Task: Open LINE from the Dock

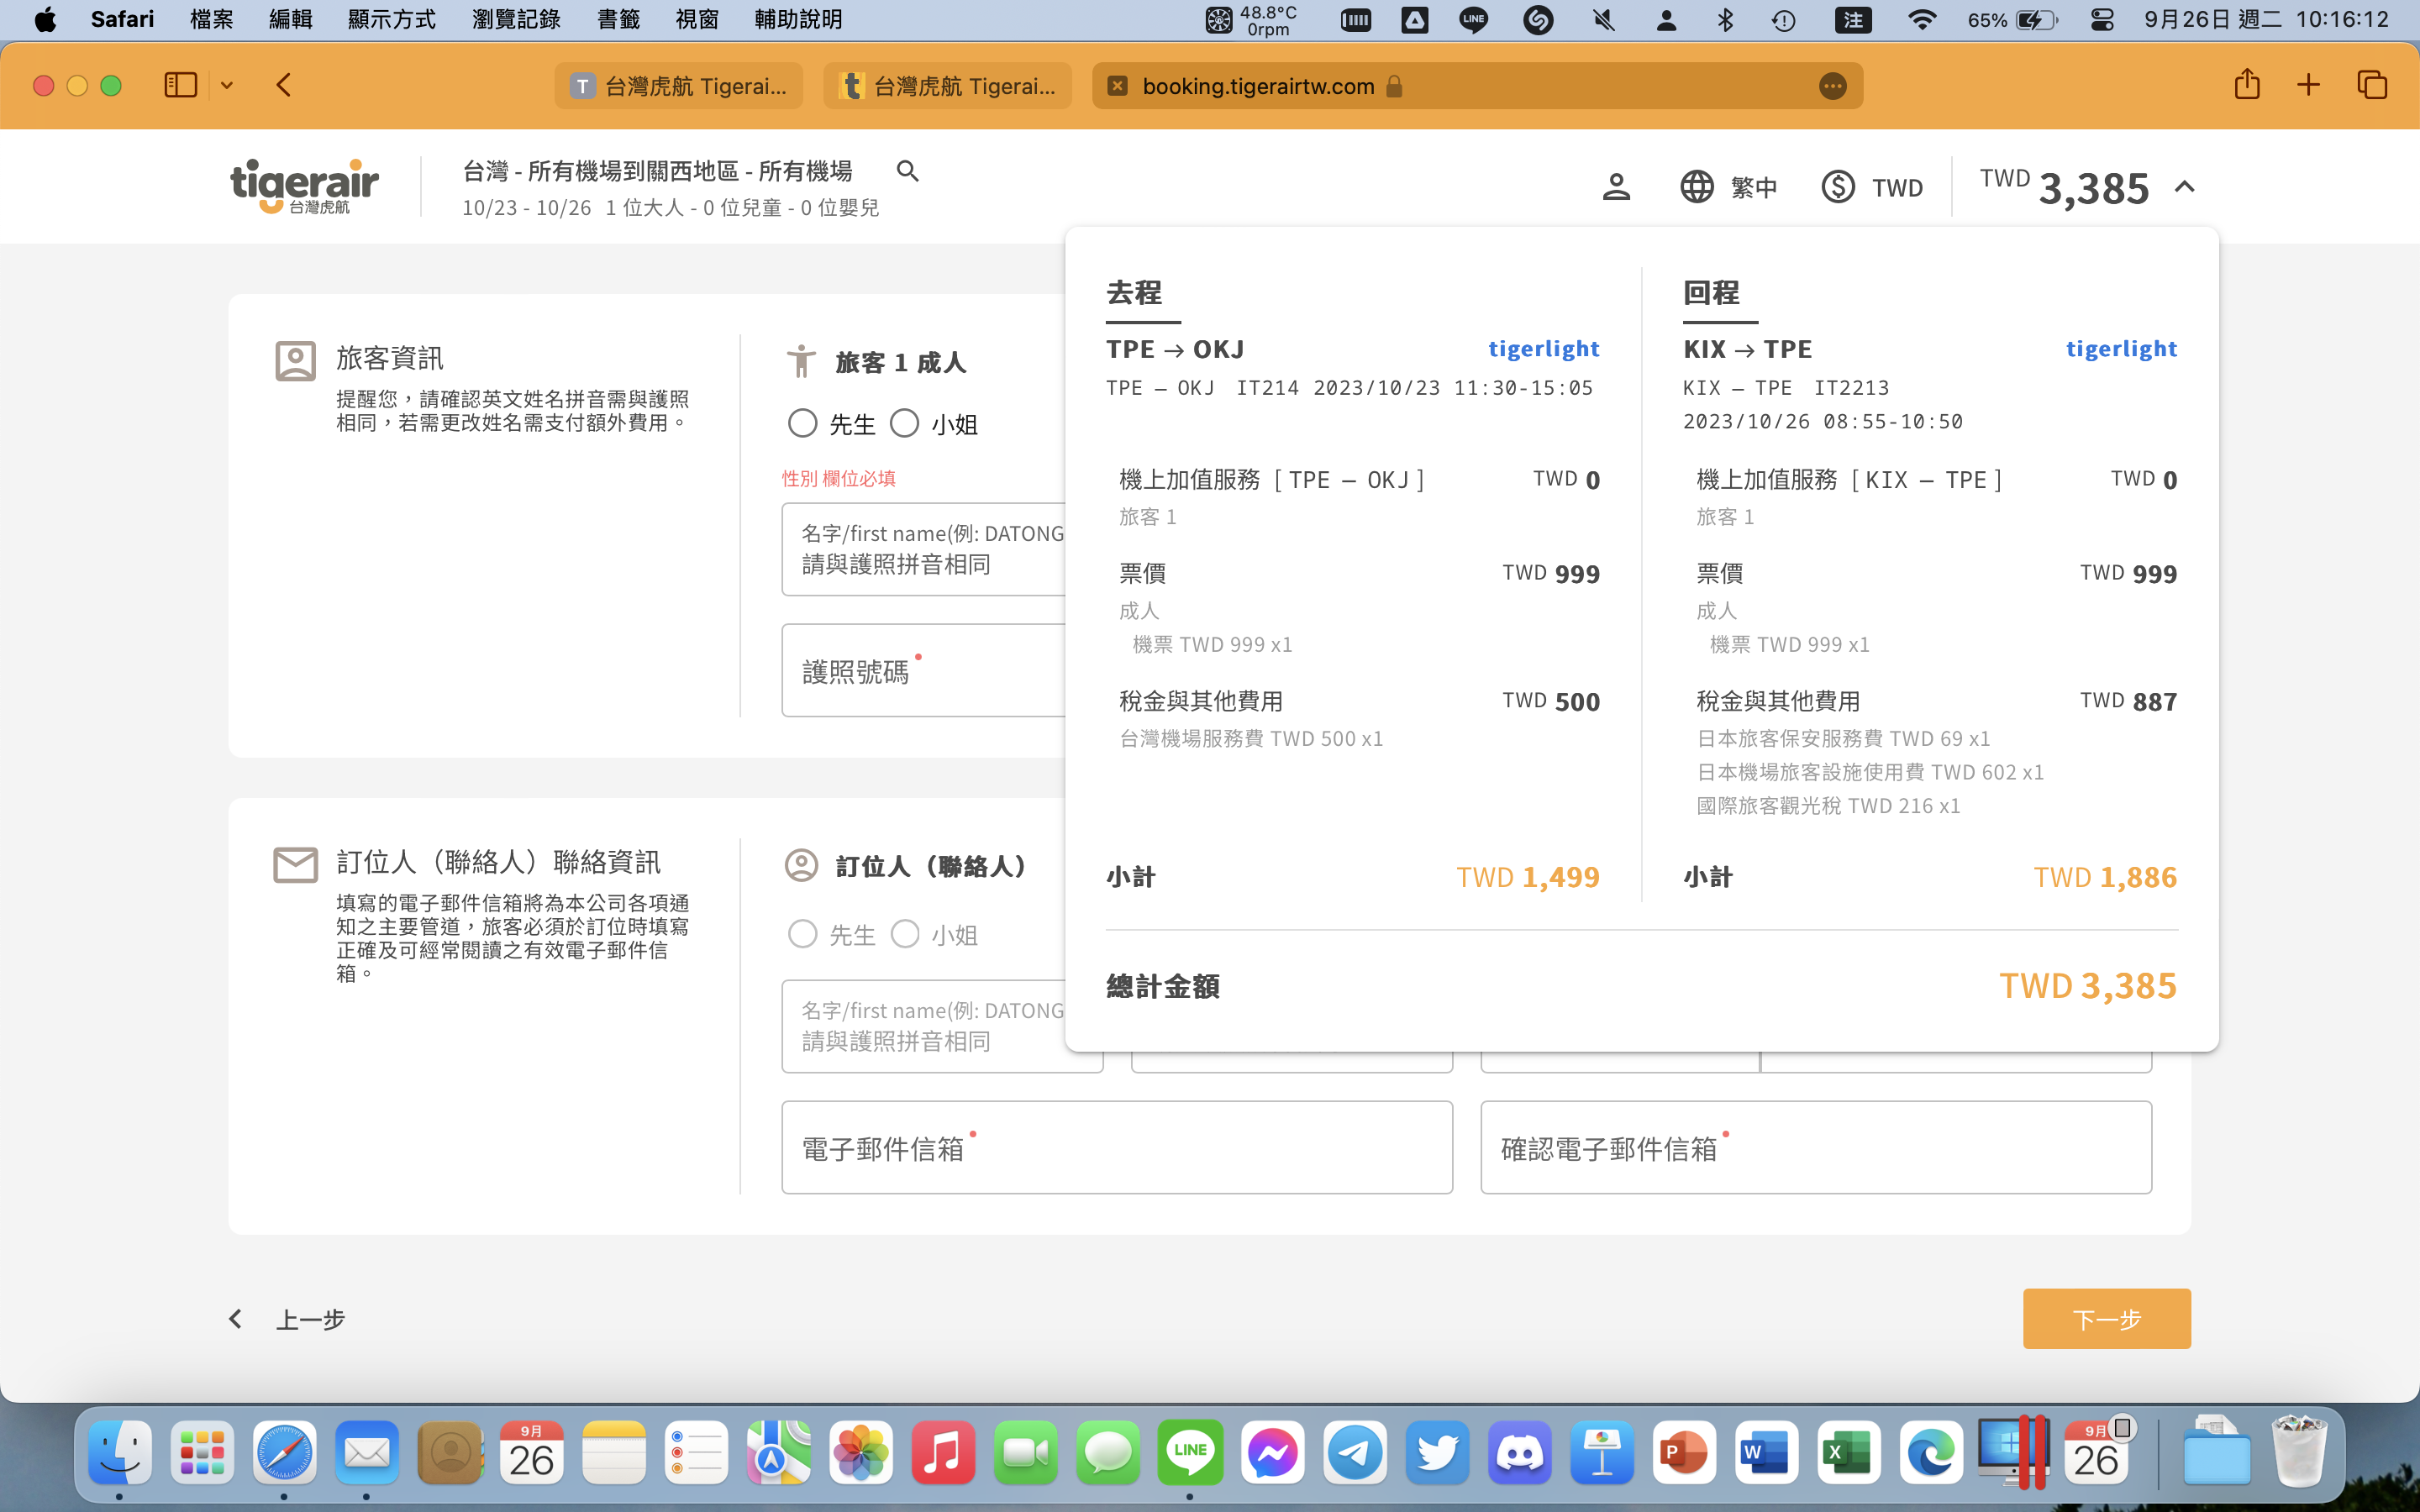Action: 1190,1452
